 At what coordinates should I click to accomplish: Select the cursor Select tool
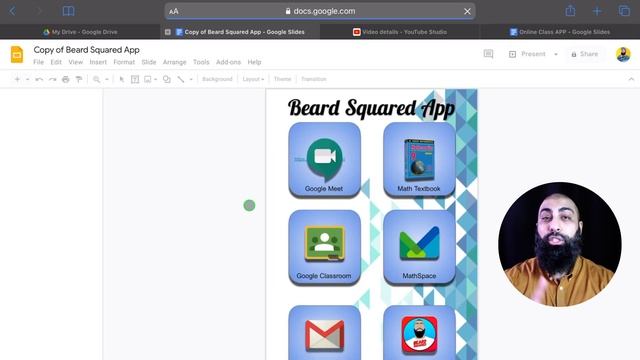121,79
